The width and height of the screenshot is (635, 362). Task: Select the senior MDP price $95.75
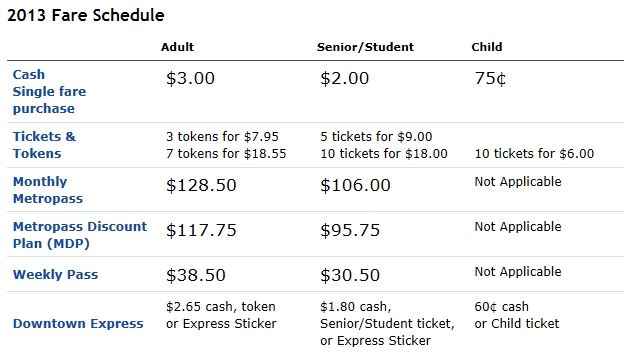click(350, 230)
